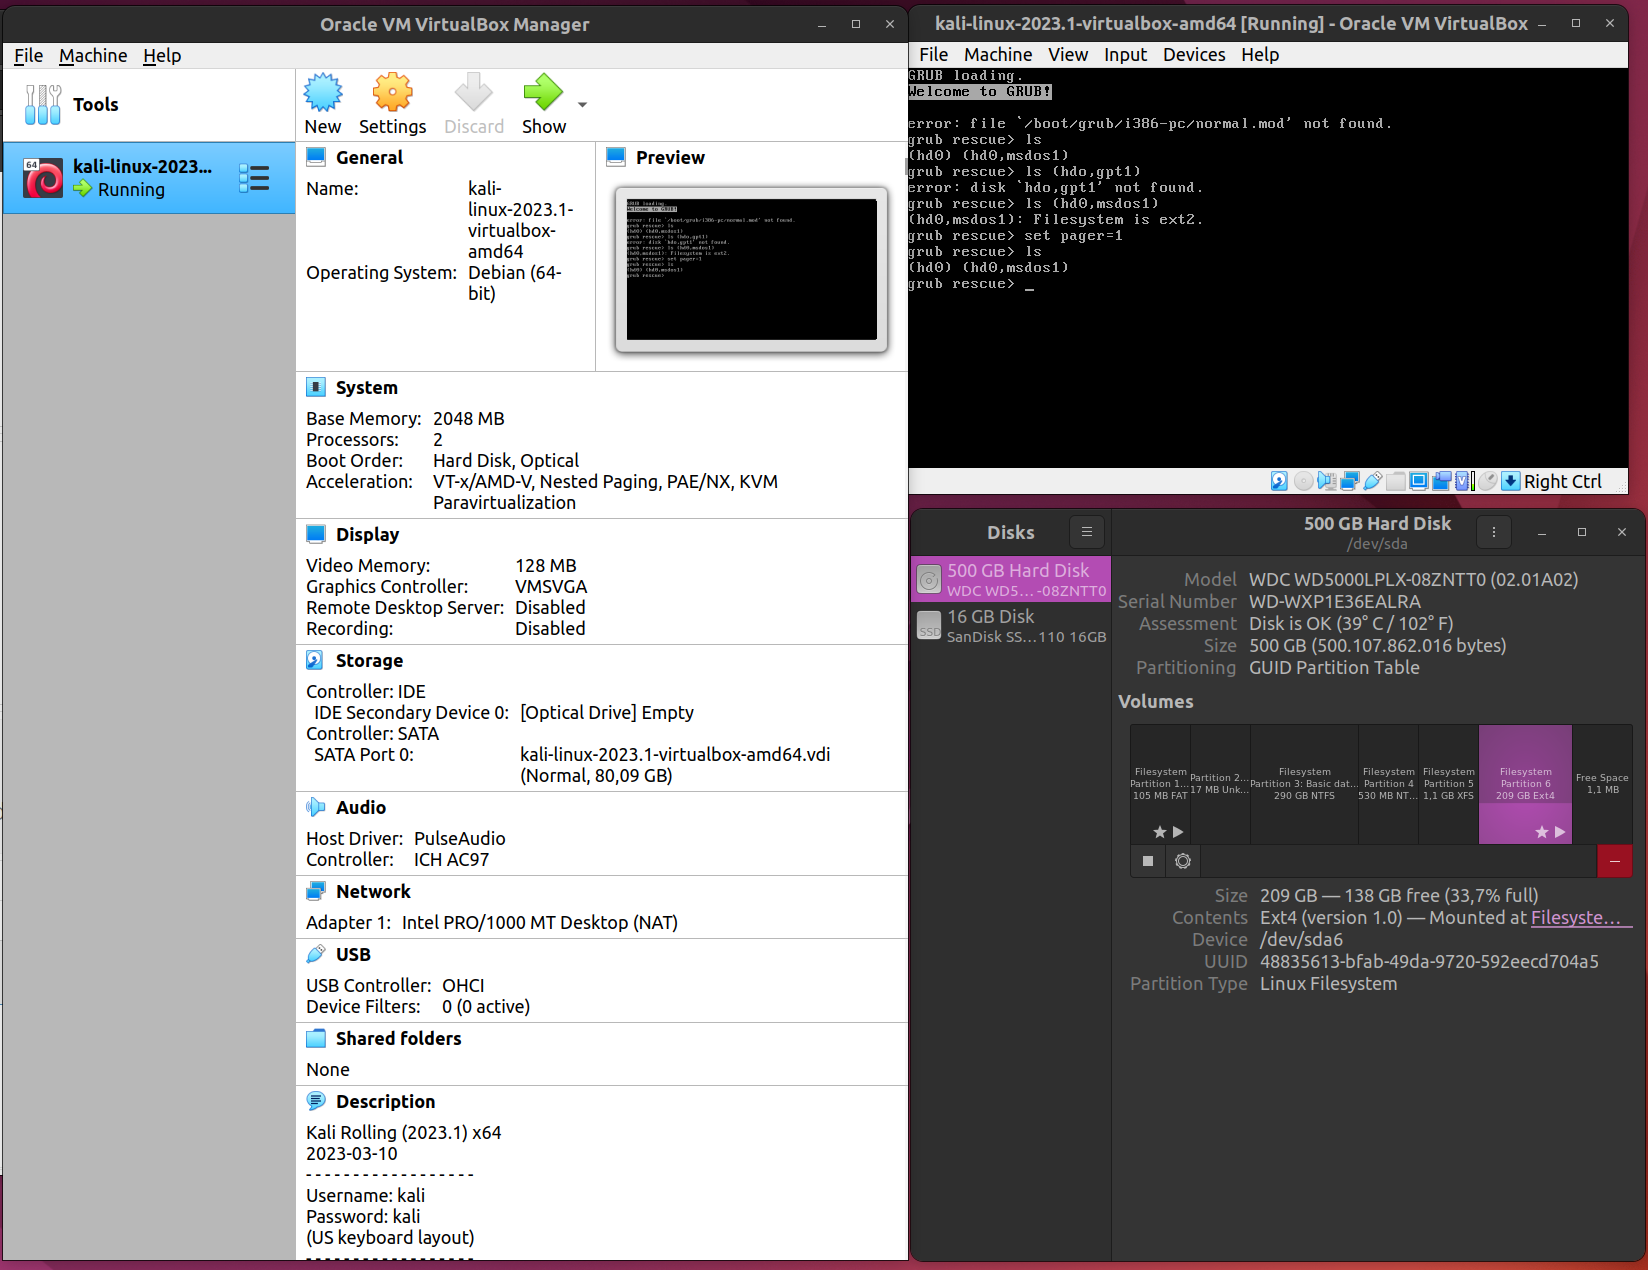Open the Disks application hamburger menu
Viewport: 1648px width, 1270px height.
click(1087, 532)
